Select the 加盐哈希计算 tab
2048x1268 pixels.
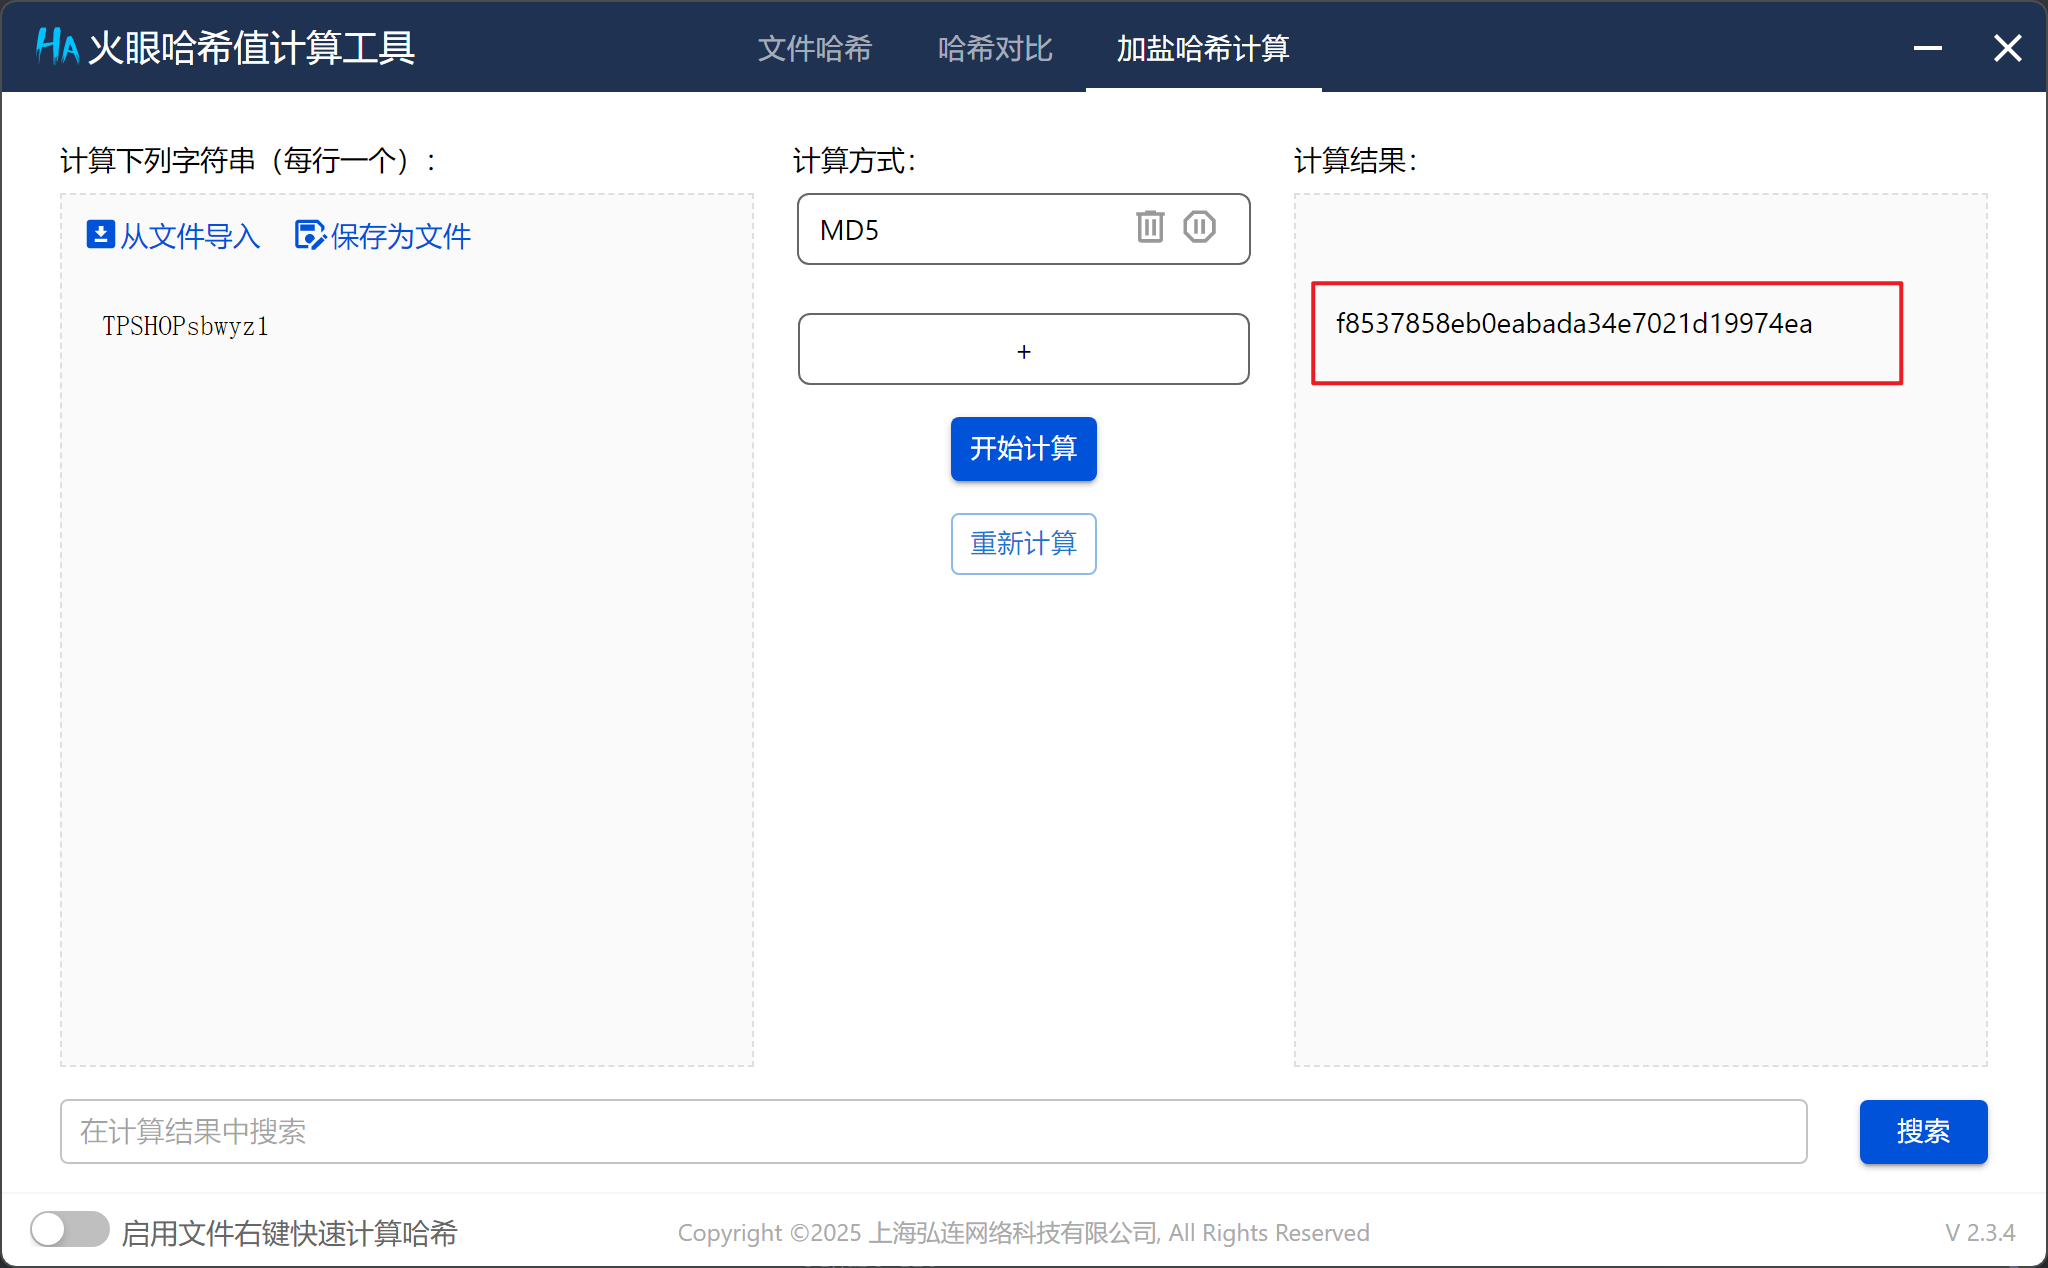tap(1203, 48)
